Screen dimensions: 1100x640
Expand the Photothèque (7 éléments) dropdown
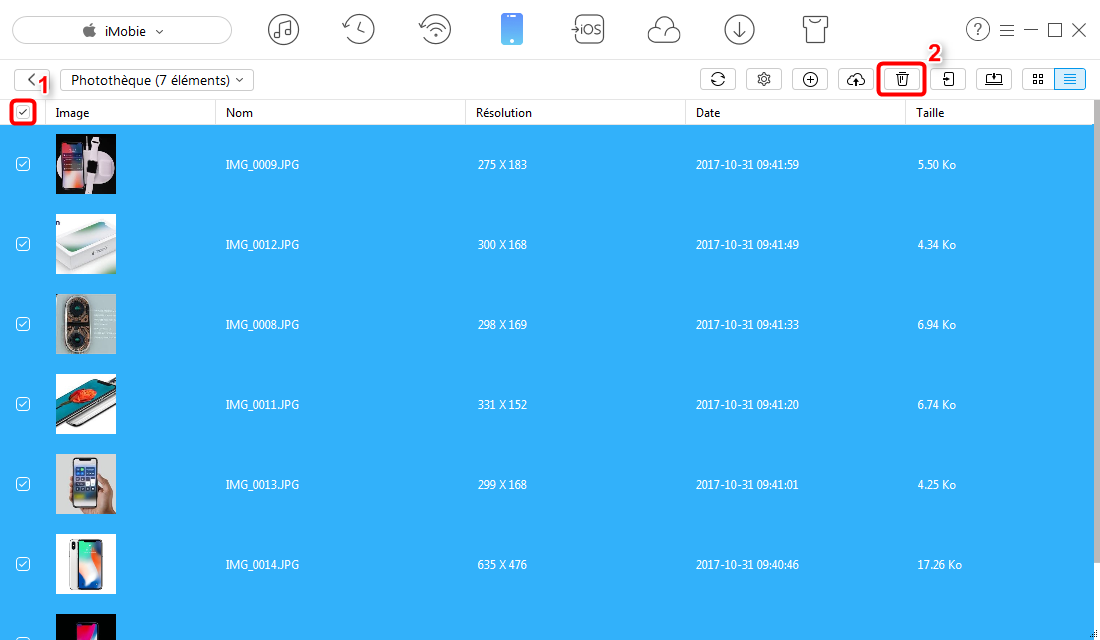pyautogui.click(x=157, y=80)
